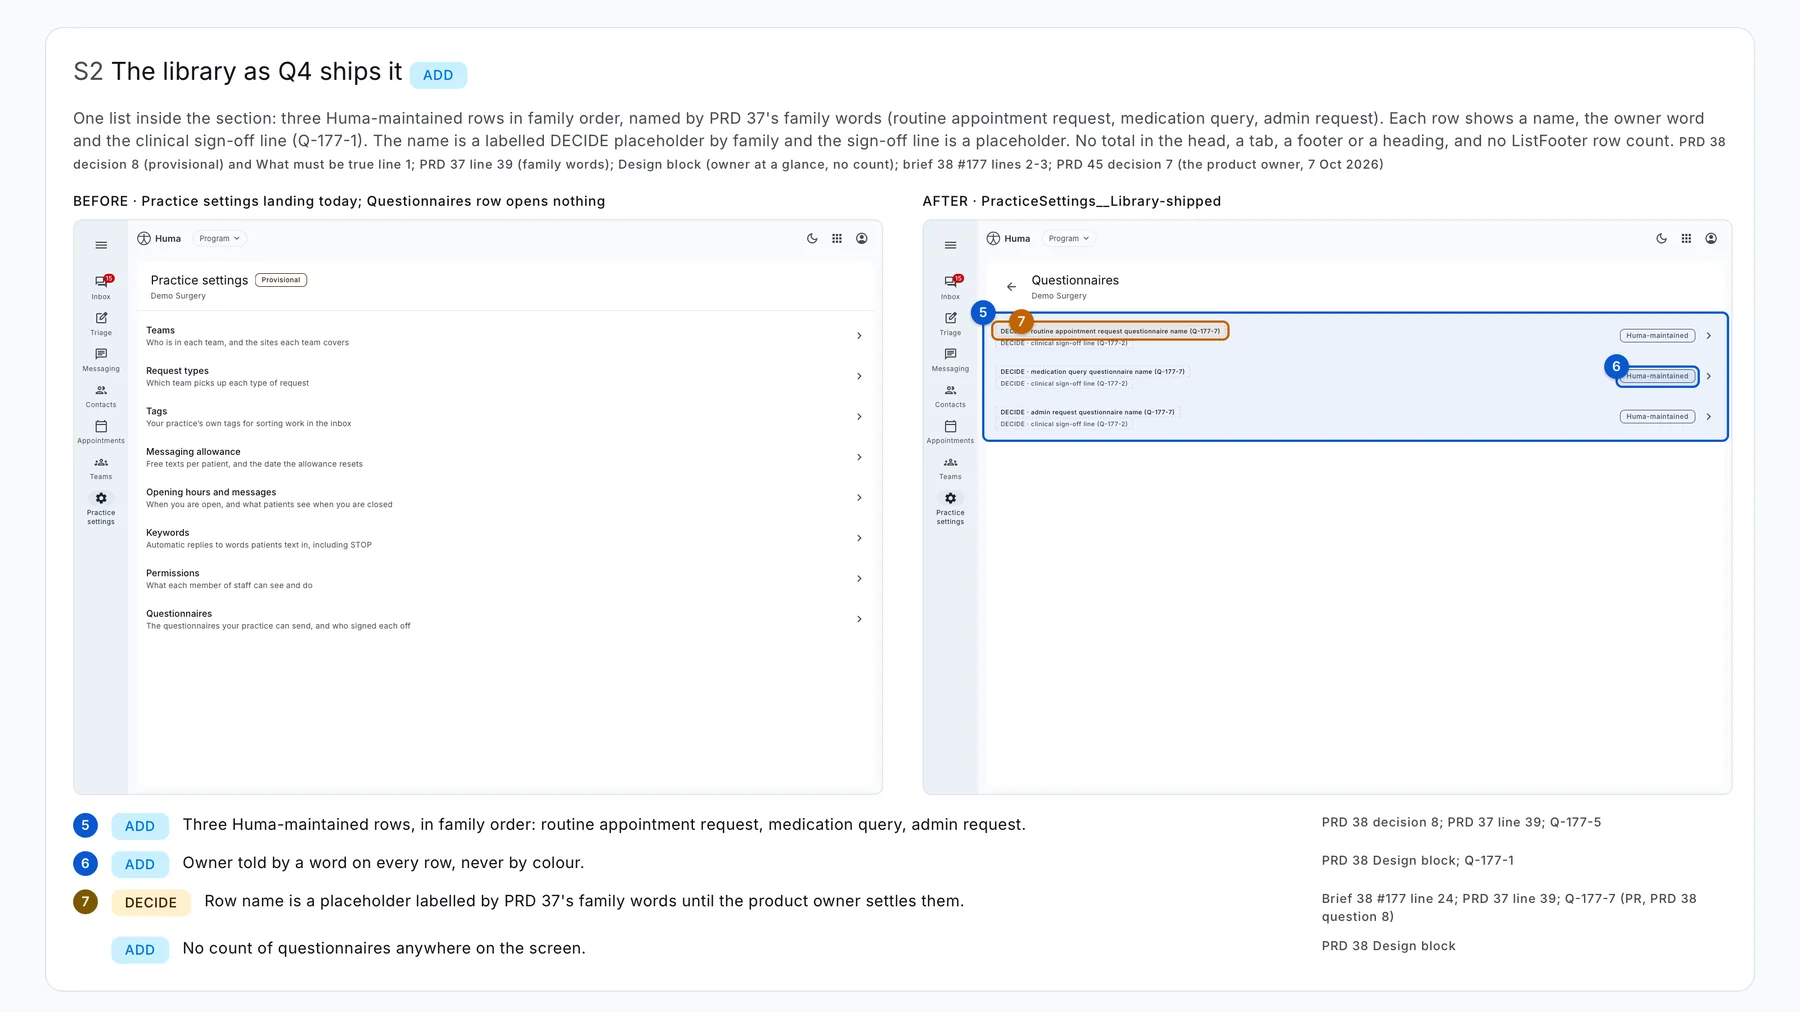Image resolution: width=1800 pixels, height=1012 pixels.
Task: Toggle the hamburger menu in the AFTER panel
Action: [x=950, y=245]
